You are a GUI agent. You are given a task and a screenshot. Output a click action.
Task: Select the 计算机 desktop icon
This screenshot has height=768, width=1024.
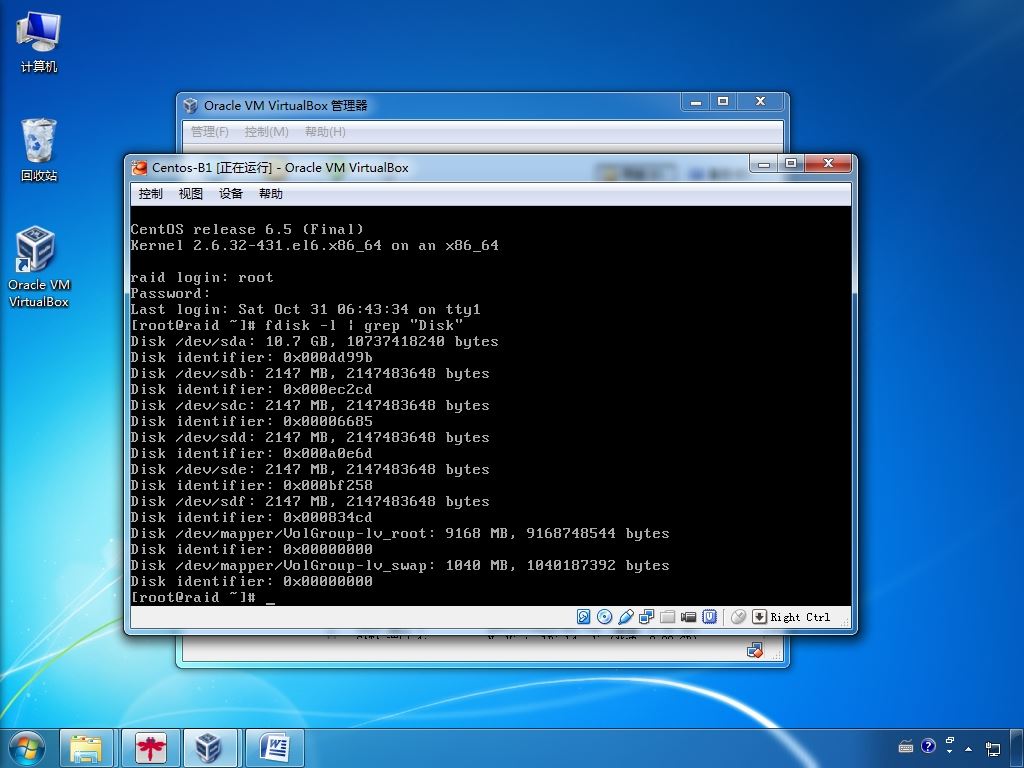point(39,41)
